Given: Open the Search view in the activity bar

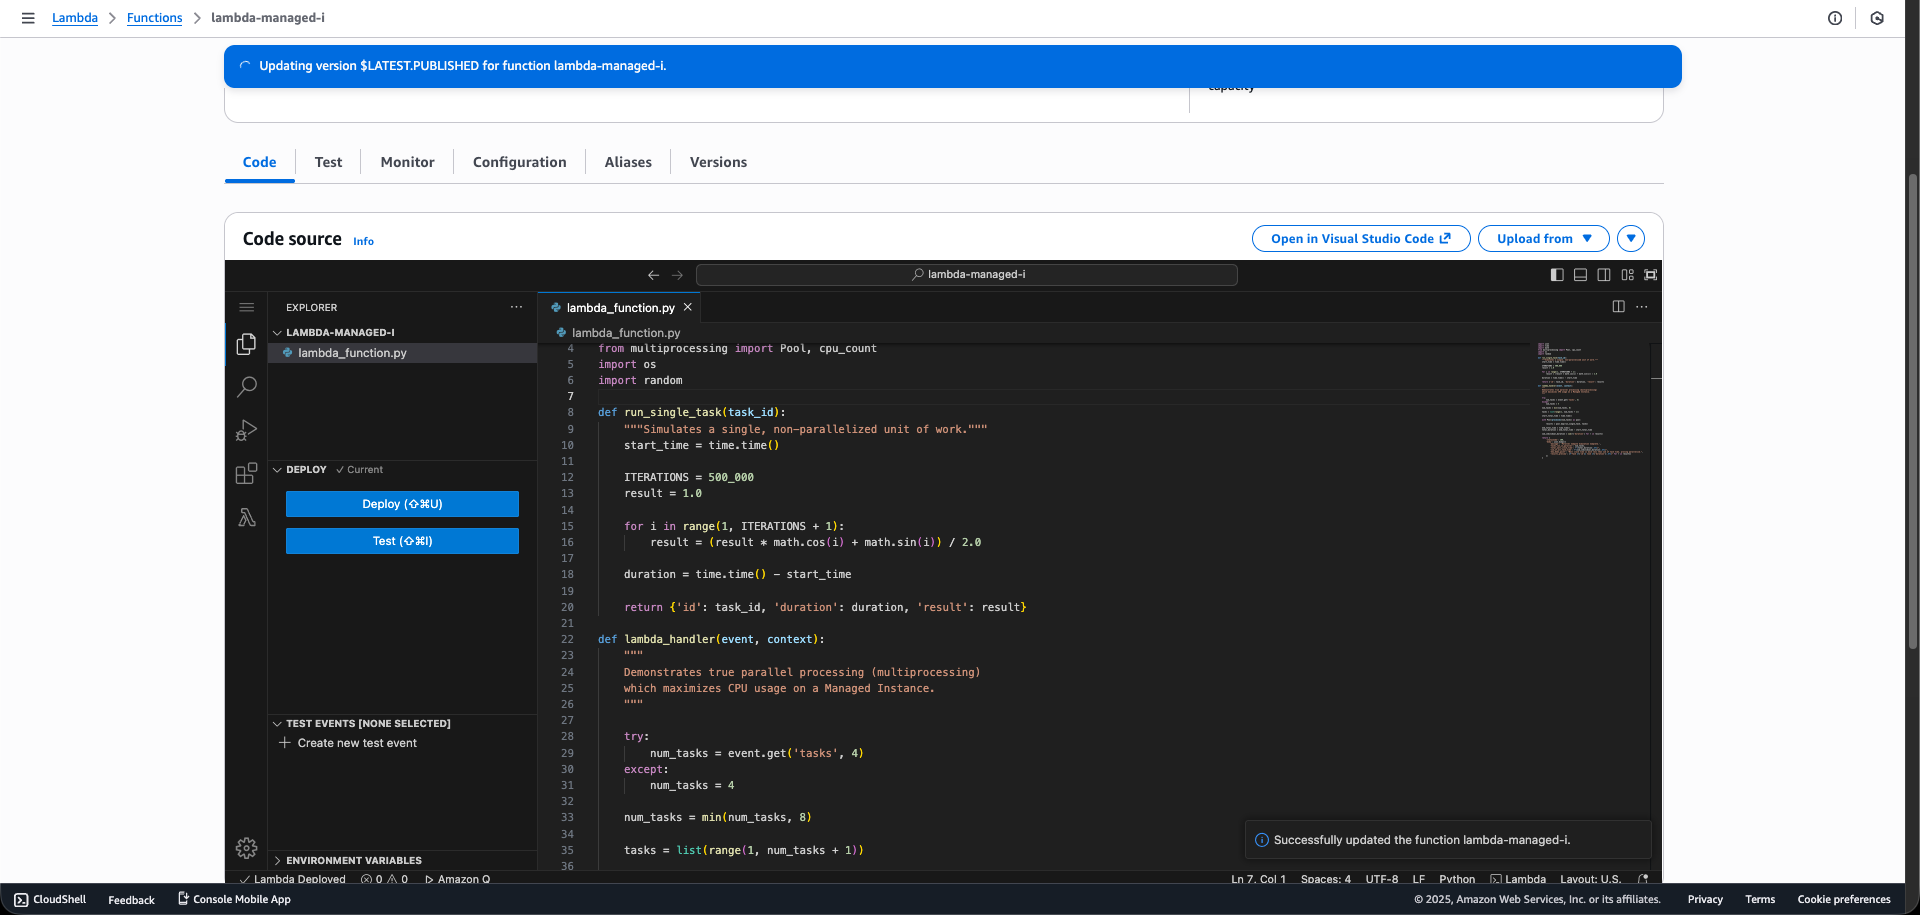Looking at the screenshot, I should pos(246,387).
